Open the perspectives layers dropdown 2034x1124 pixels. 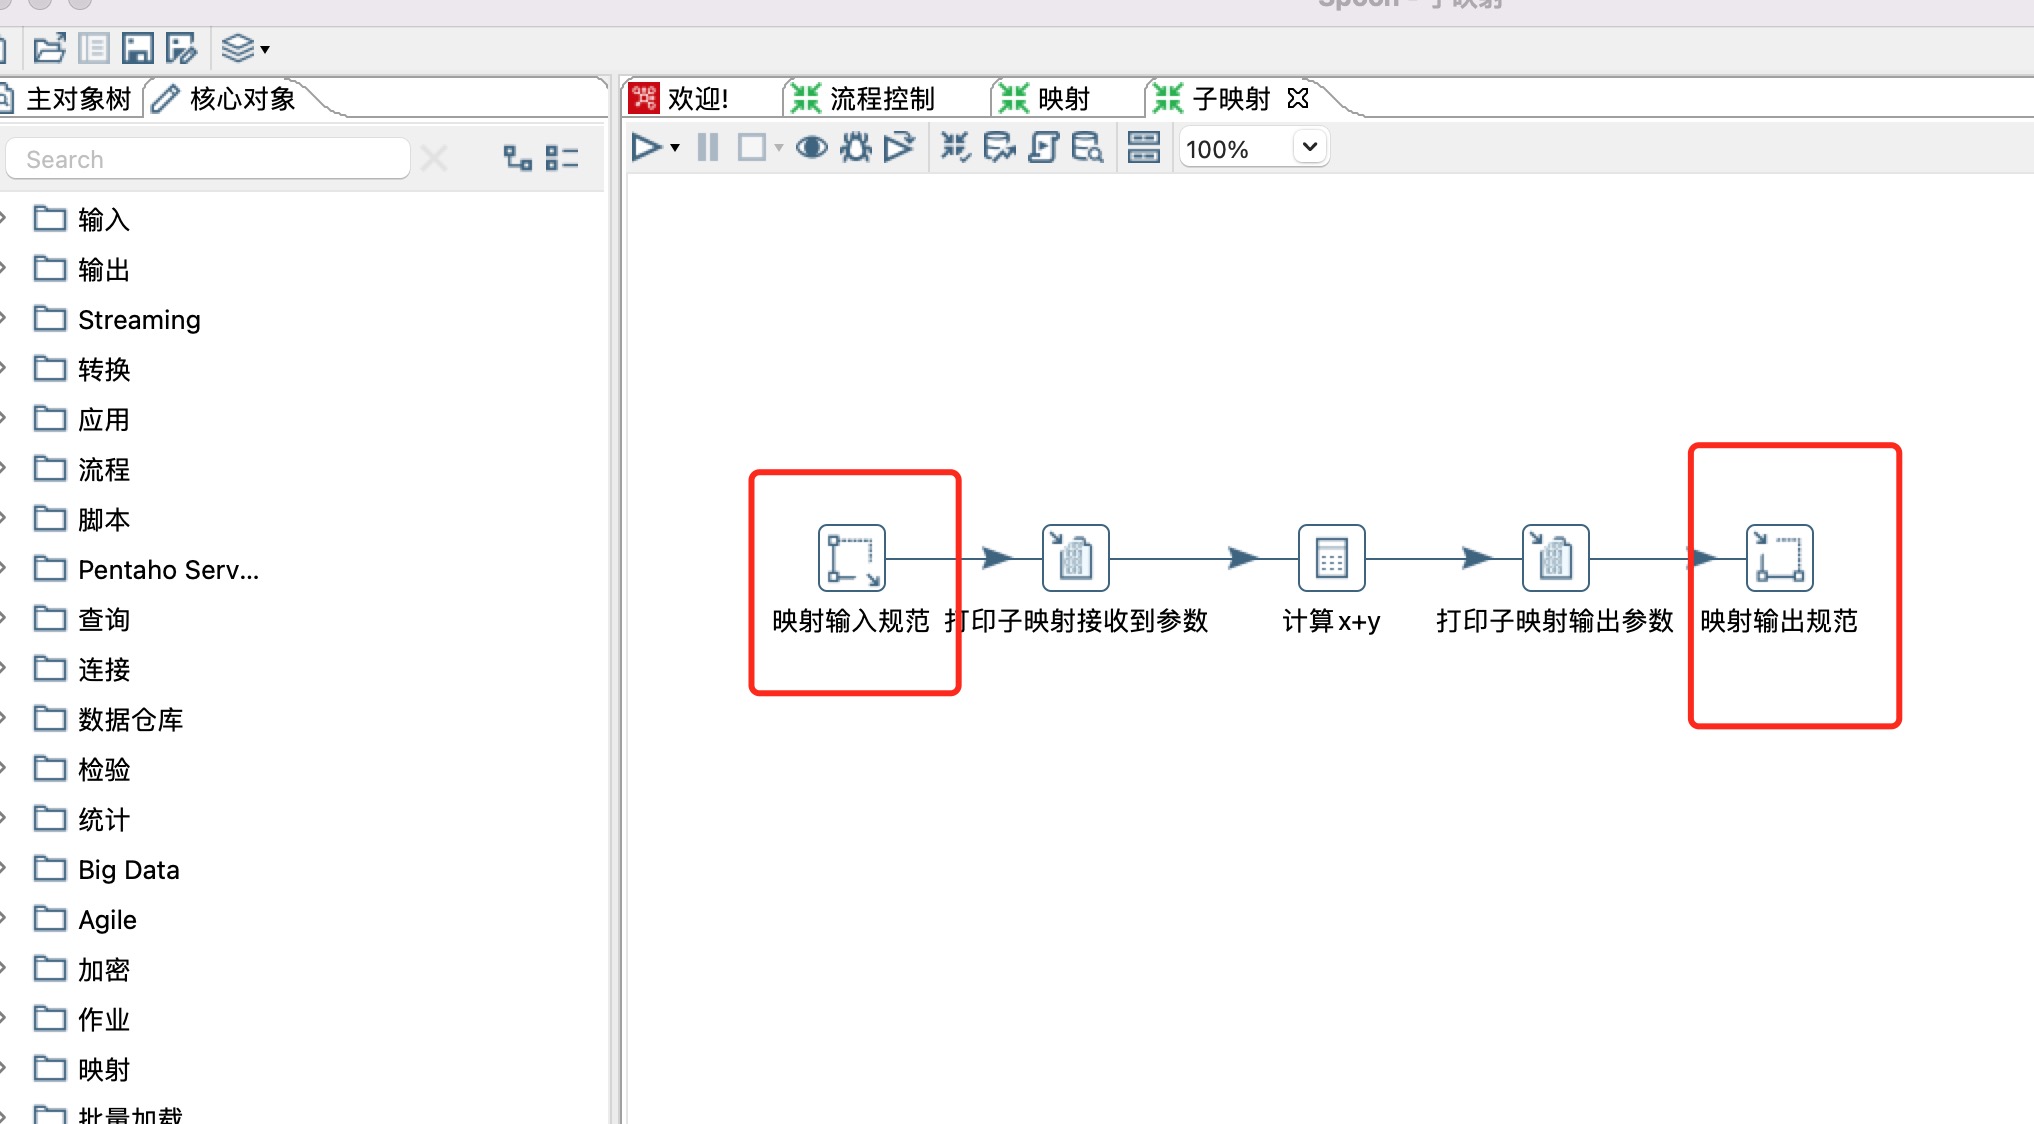click(245, 48)
